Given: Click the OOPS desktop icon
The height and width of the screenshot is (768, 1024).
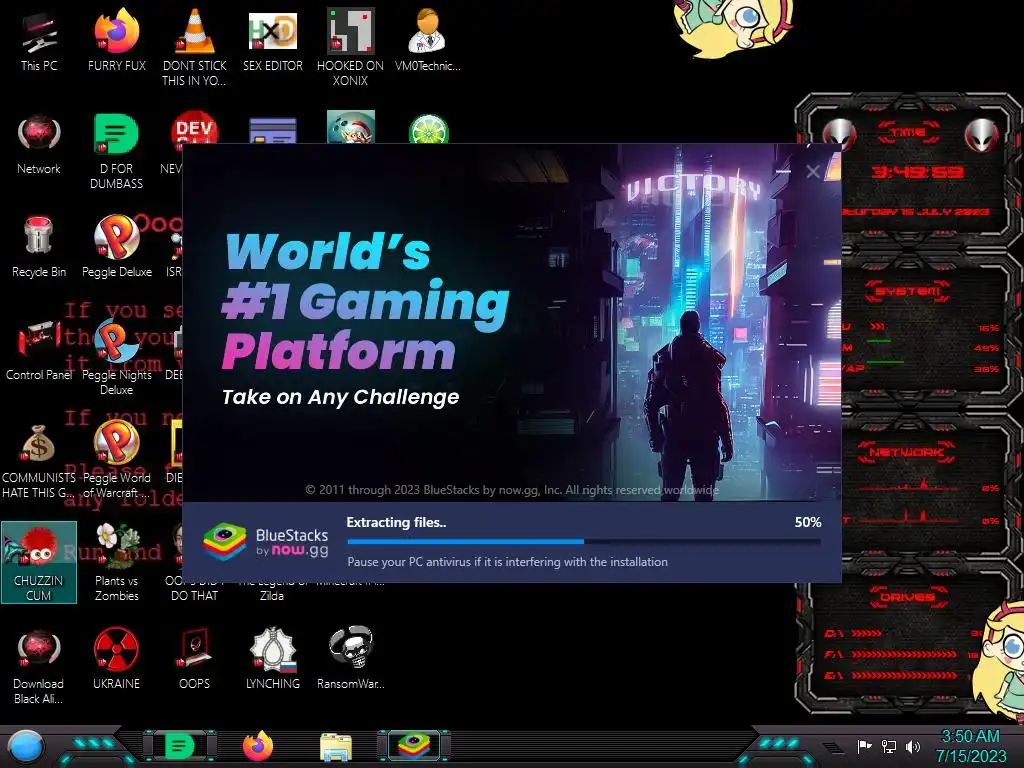Looking at the screenshot, I should click(194, 659).
